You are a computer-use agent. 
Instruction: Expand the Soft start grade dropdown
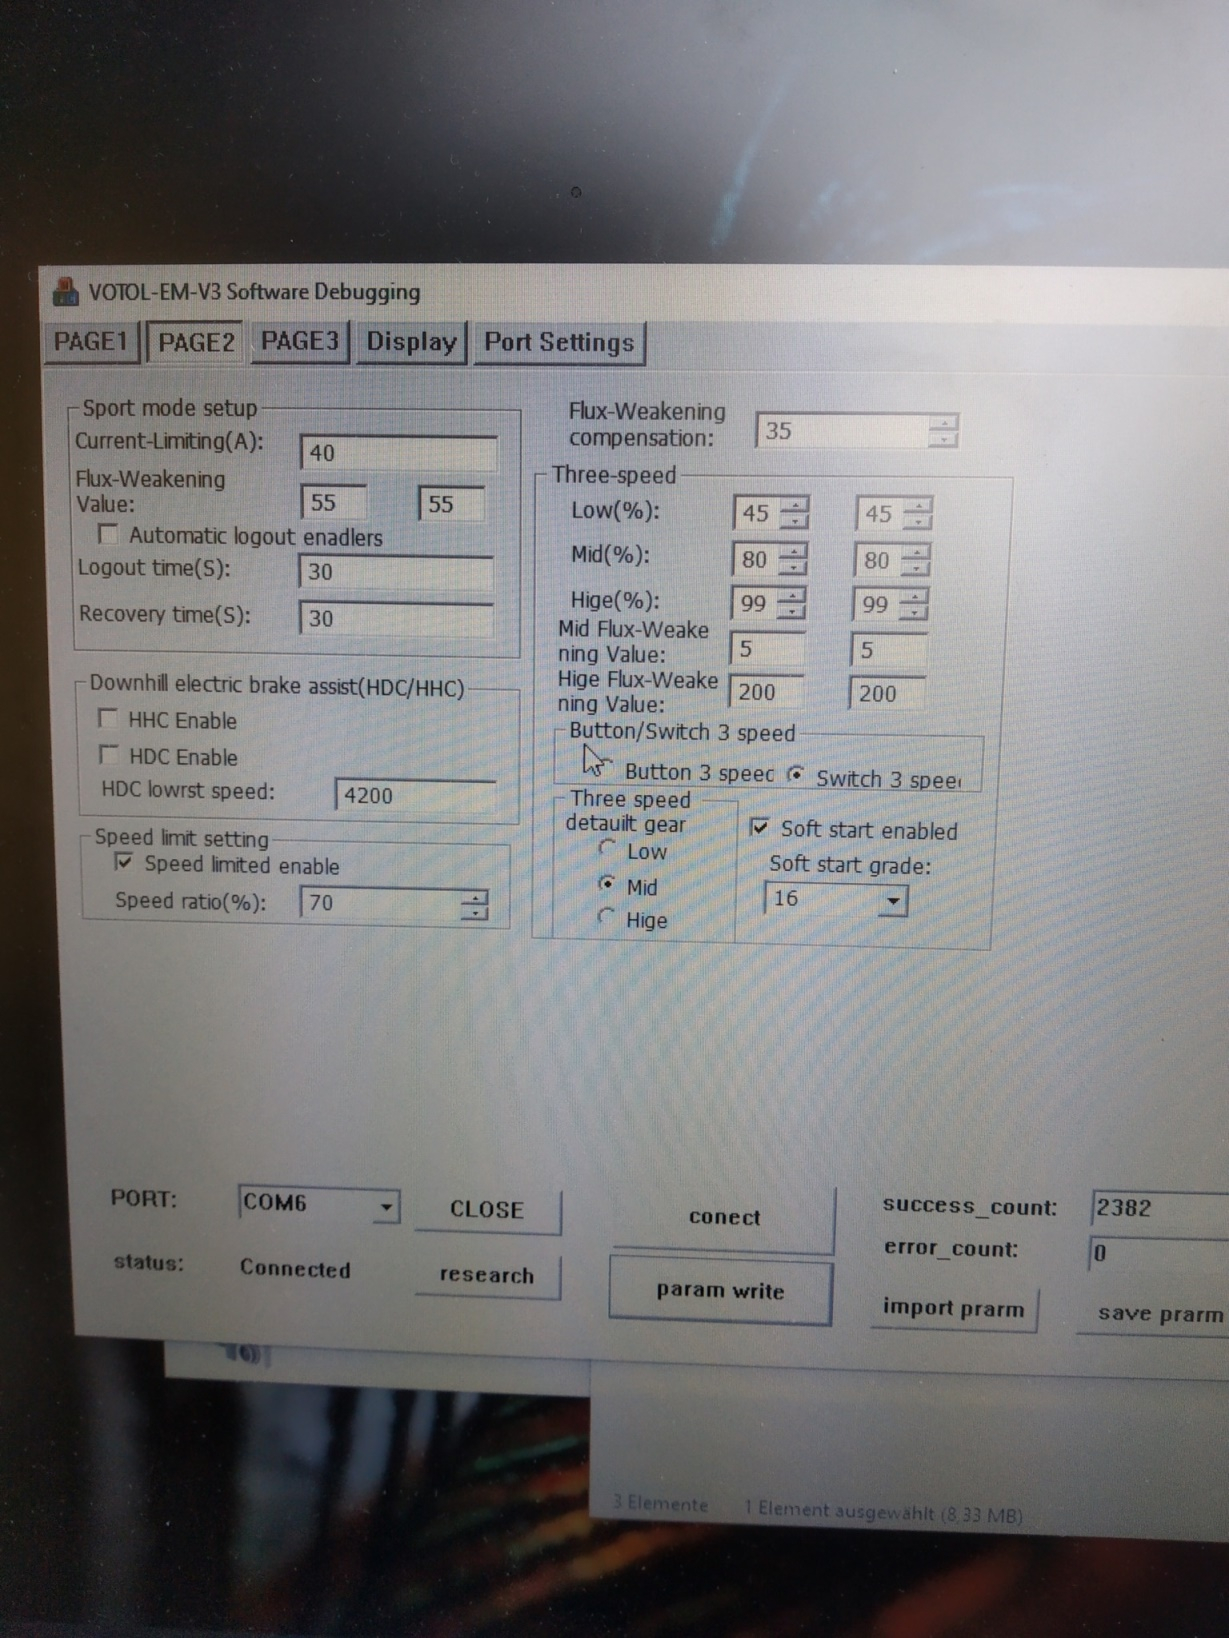pyautogui.click(x=892, y=901)
